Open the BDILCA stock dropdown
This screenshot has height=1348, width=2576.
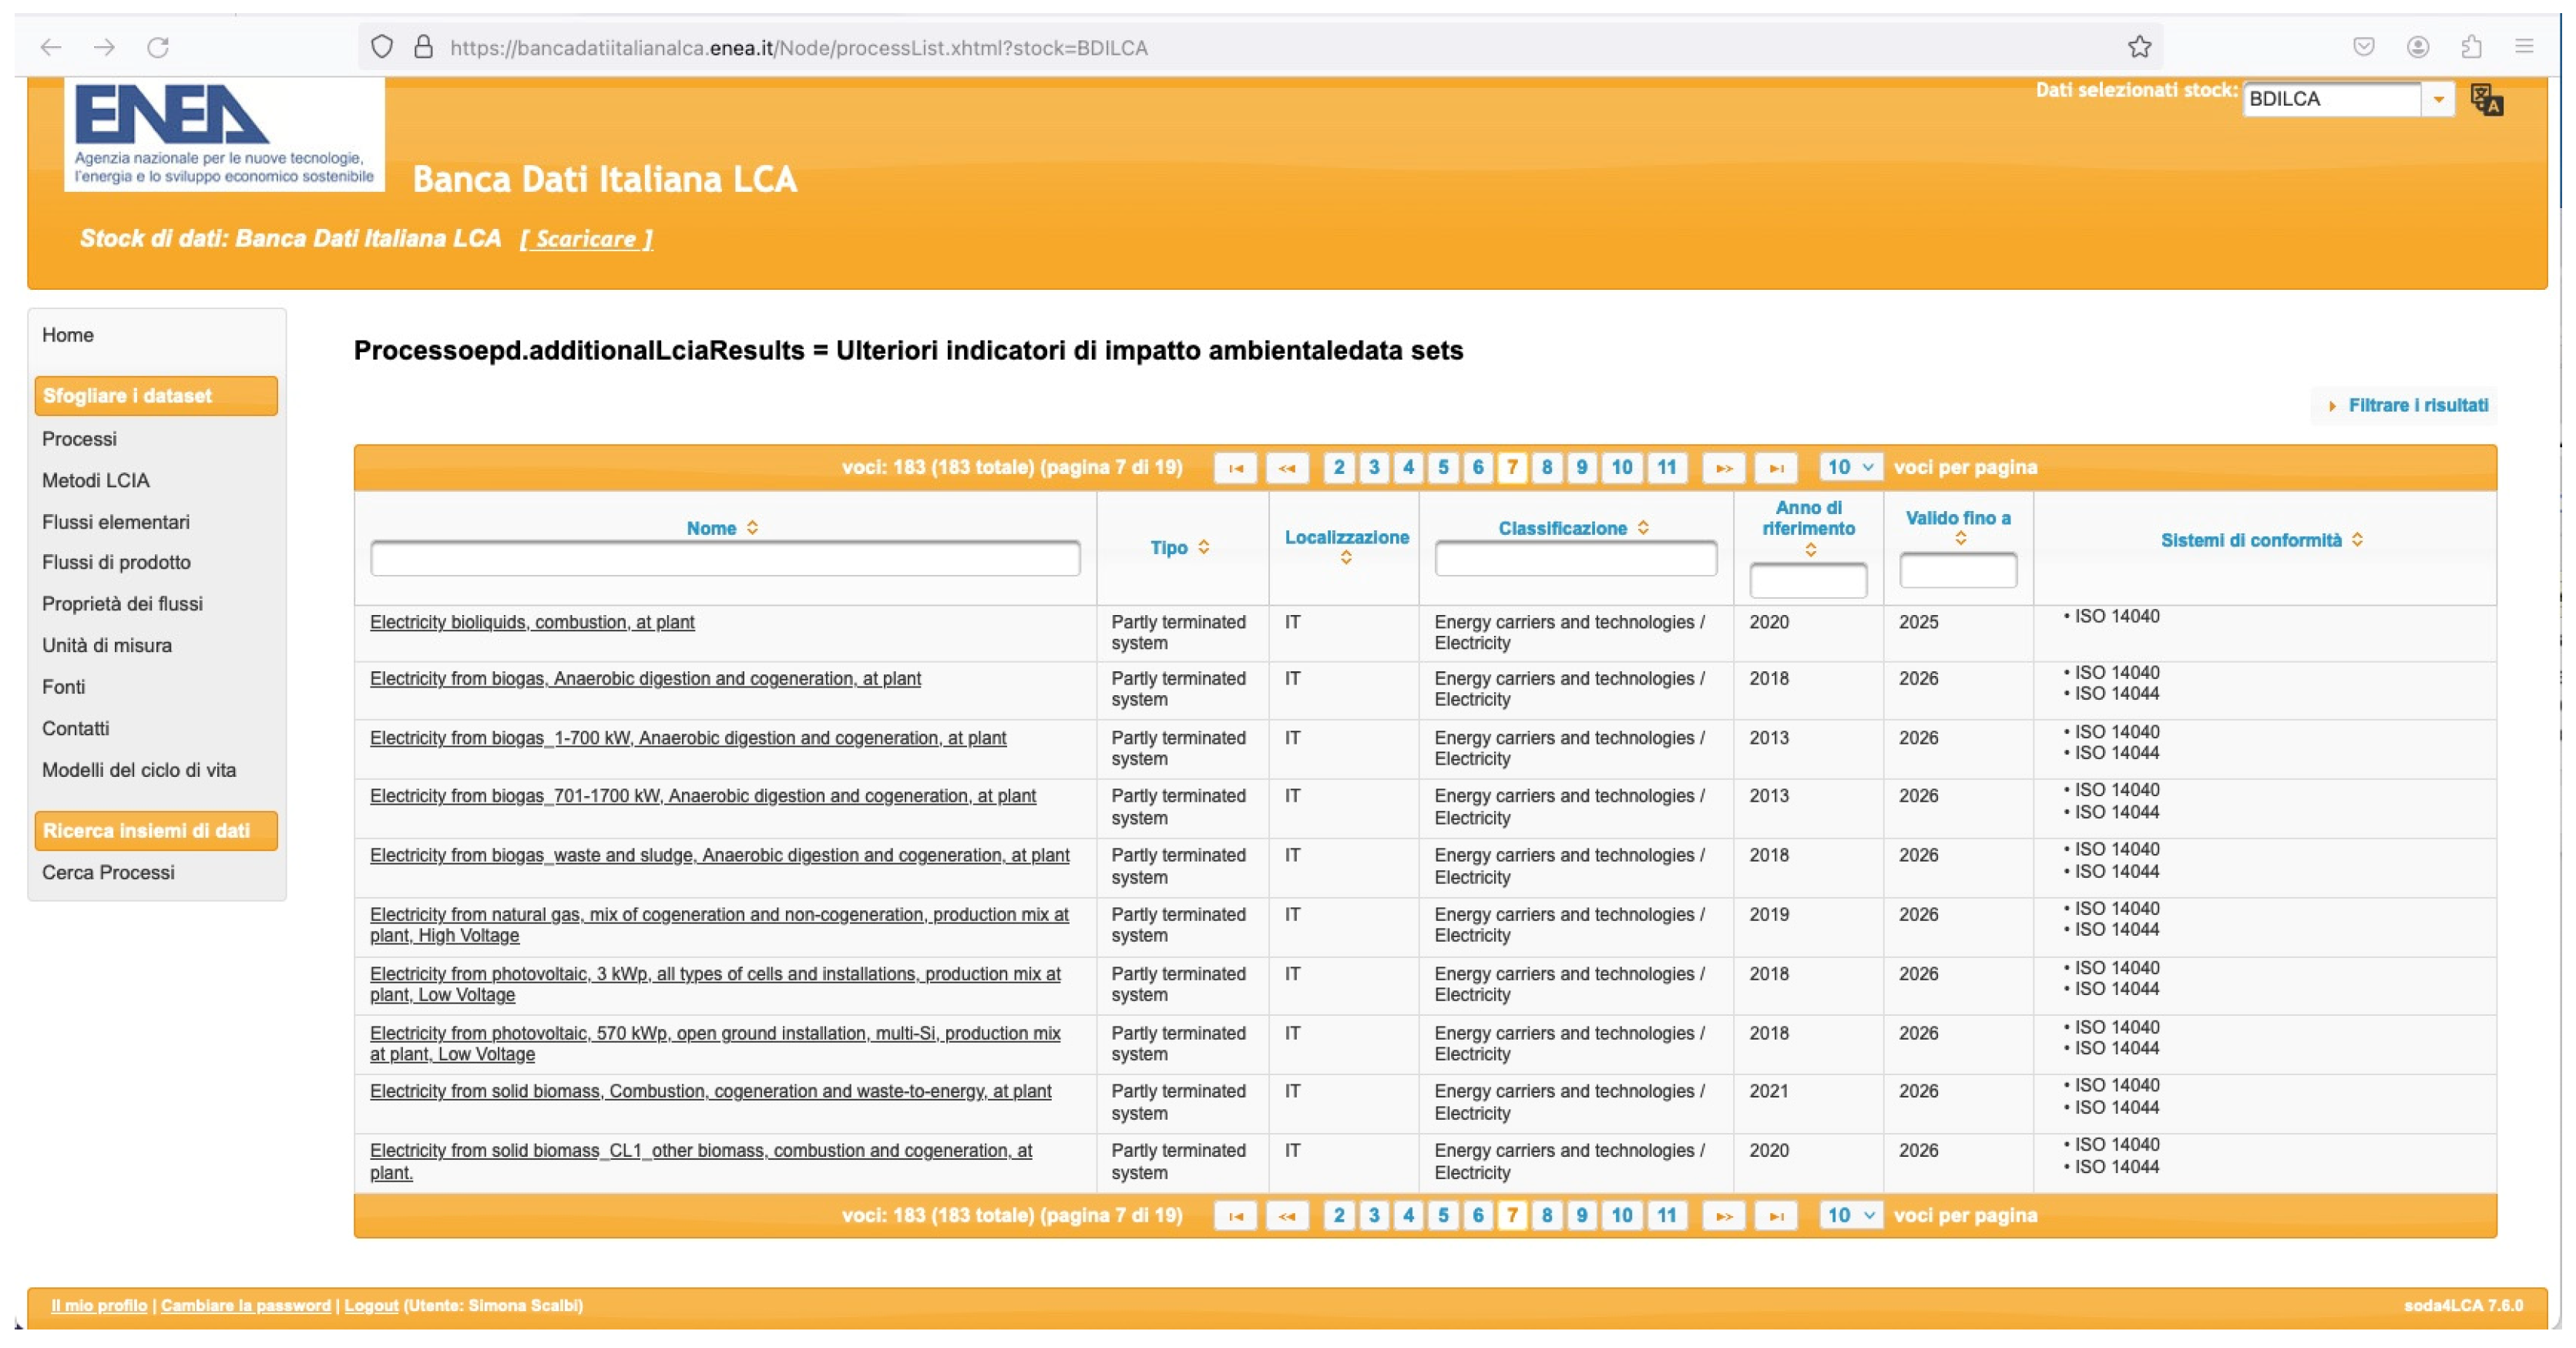click(x=2438, y=99)
